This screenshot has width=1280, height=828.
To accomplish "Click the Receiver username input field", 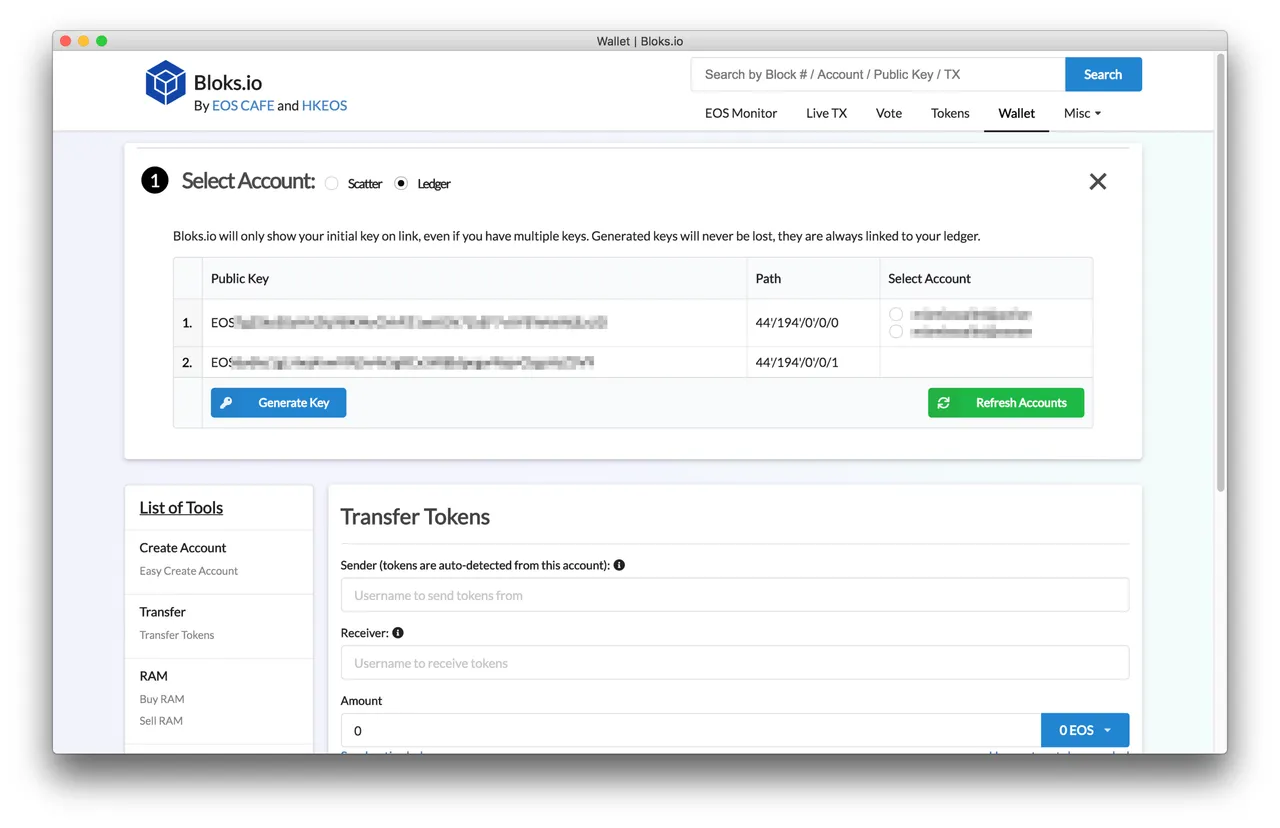I will pos(735,663).
